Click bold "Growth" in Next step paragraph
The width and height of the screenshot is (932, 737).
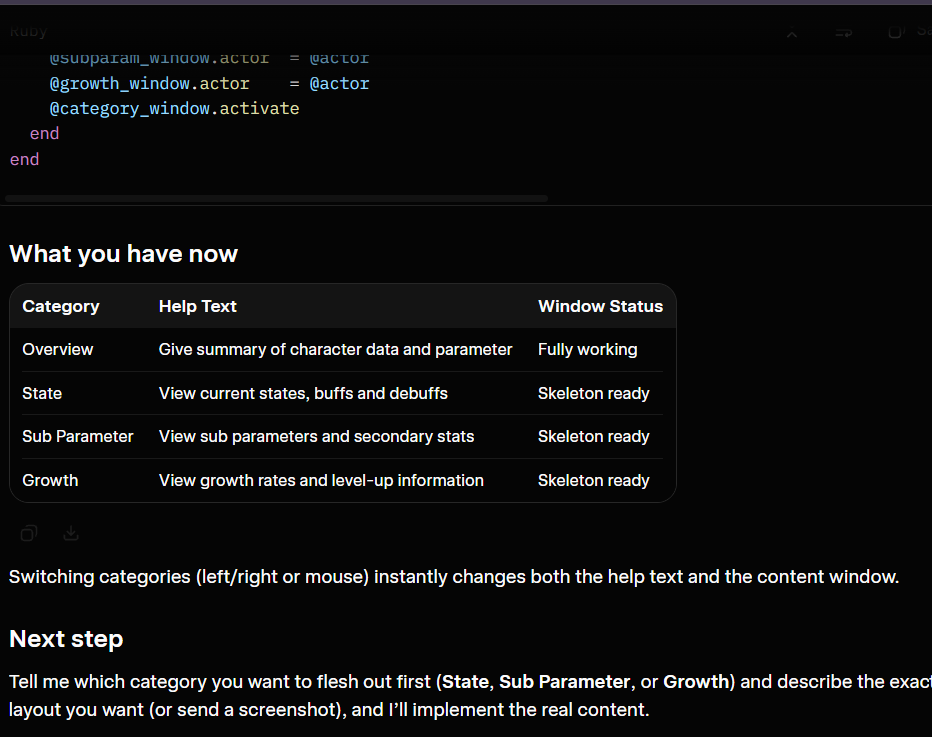tap(696, 682)
